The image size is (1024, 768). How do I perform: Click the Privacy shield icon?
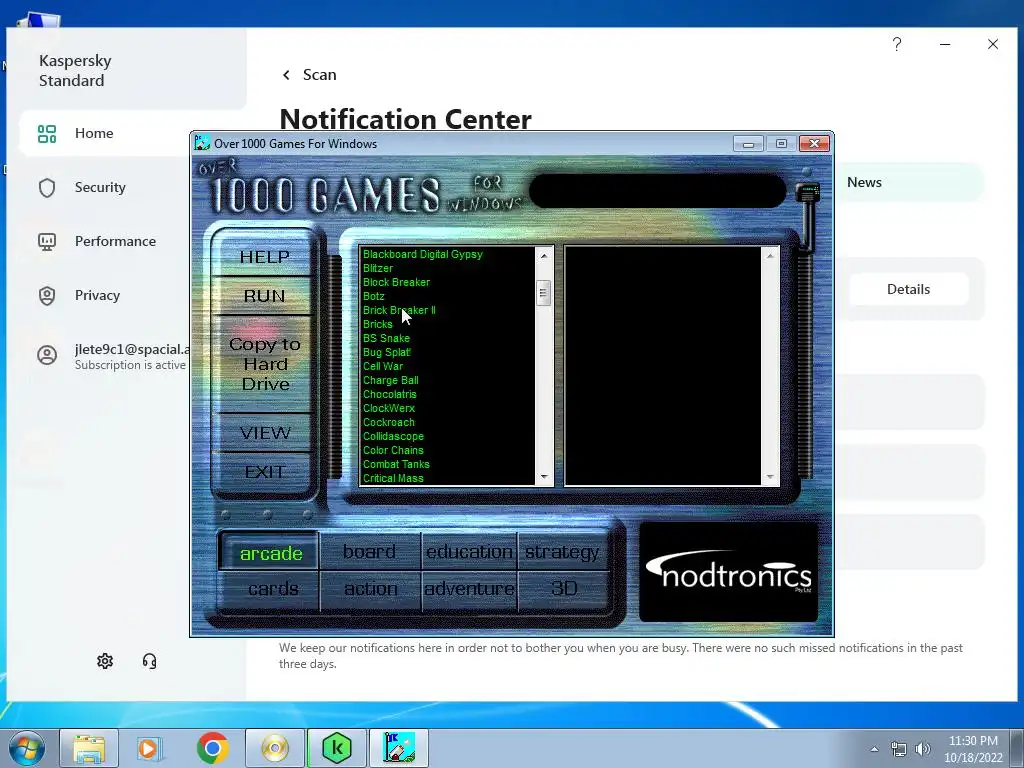click(x=47, y=296)
